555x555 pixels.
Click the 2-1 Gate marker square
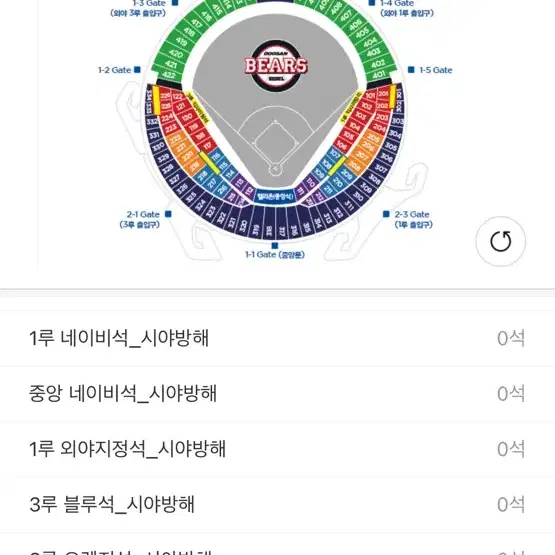click(168, 214)
